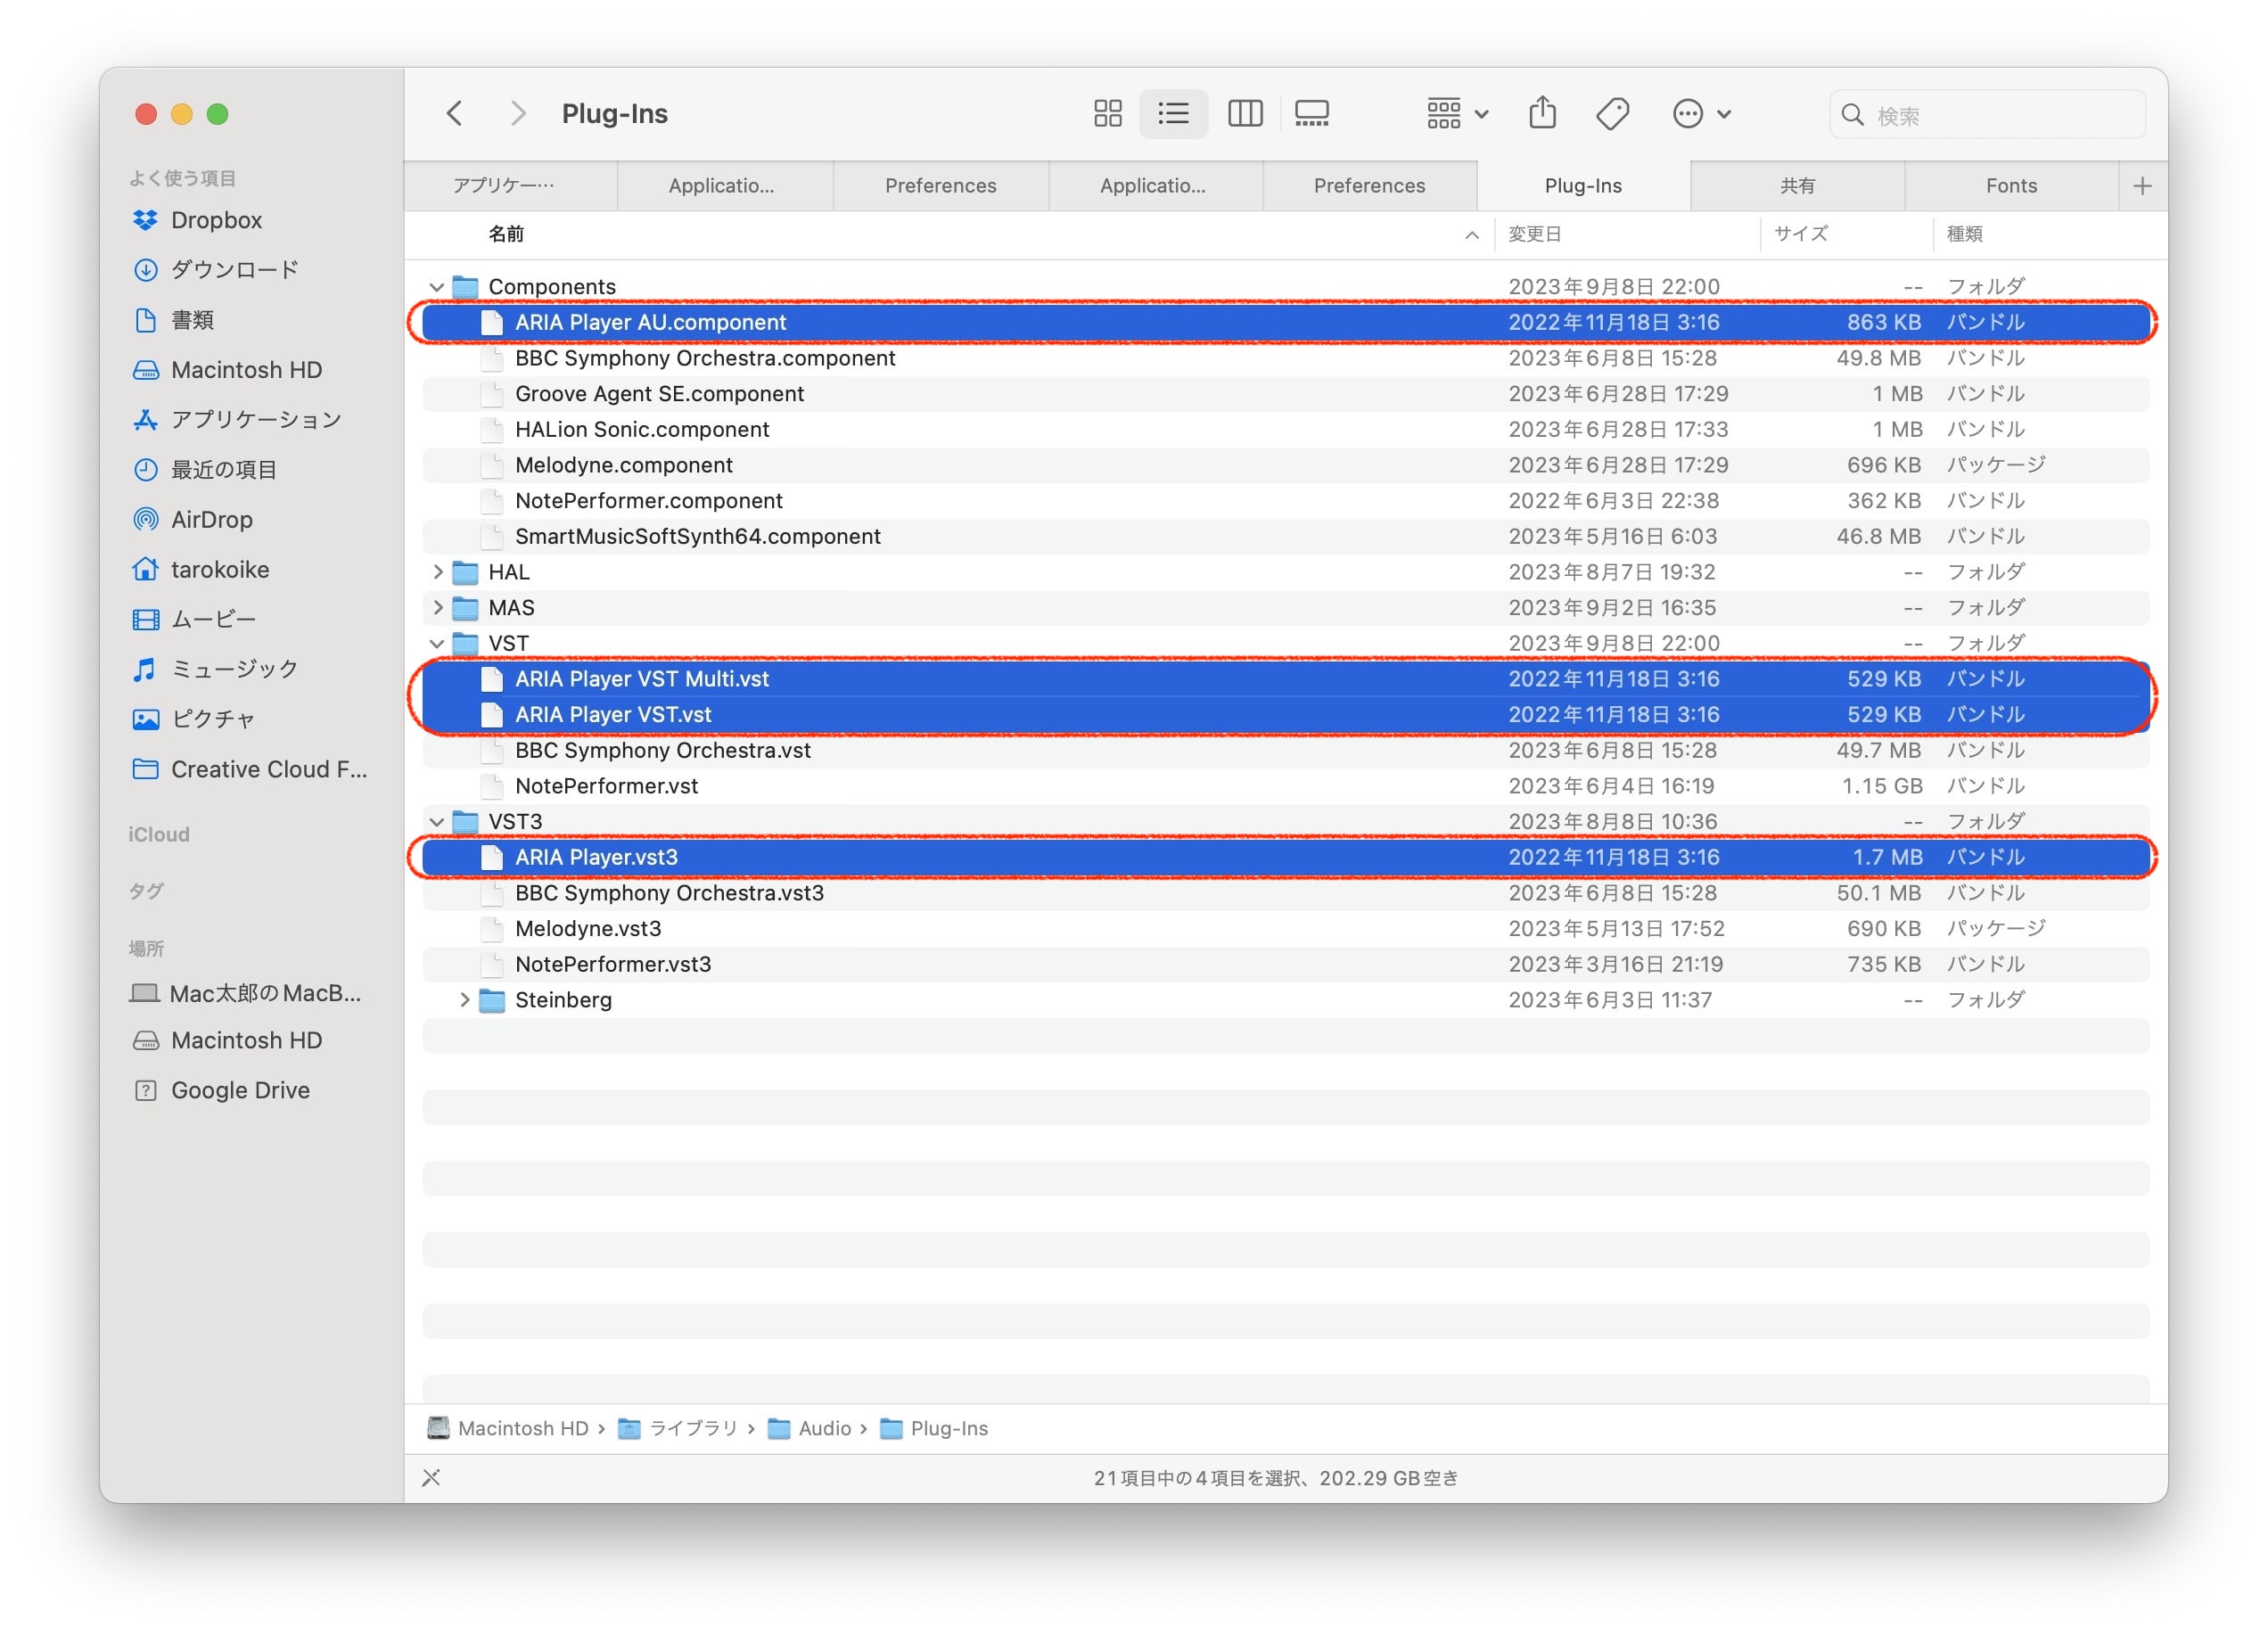Select ARIA Player.vst3 file

[x=1285, y=857]
